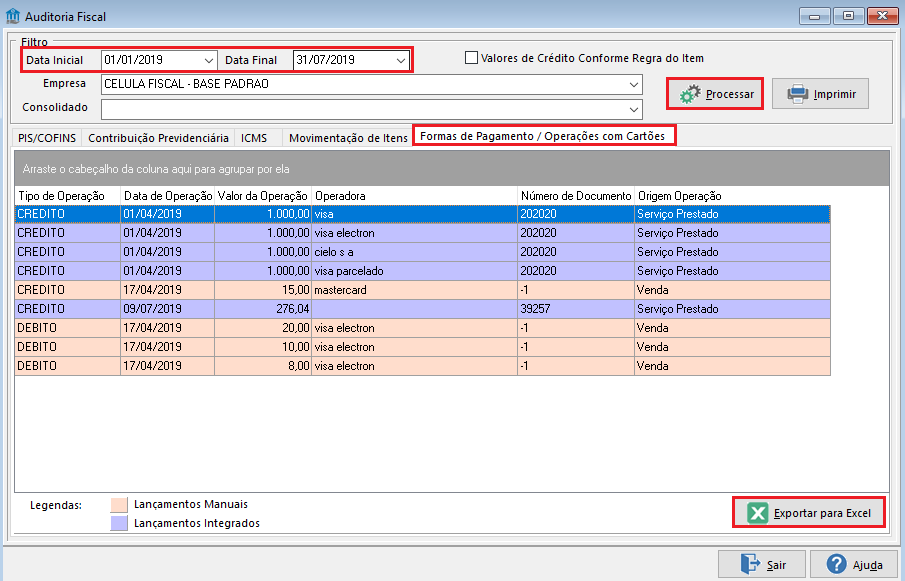The width and height of the screenshot is (905, 581).
Task: Open the Data Inicial date dropdown arrow
Action: click(x=208, y=60)
